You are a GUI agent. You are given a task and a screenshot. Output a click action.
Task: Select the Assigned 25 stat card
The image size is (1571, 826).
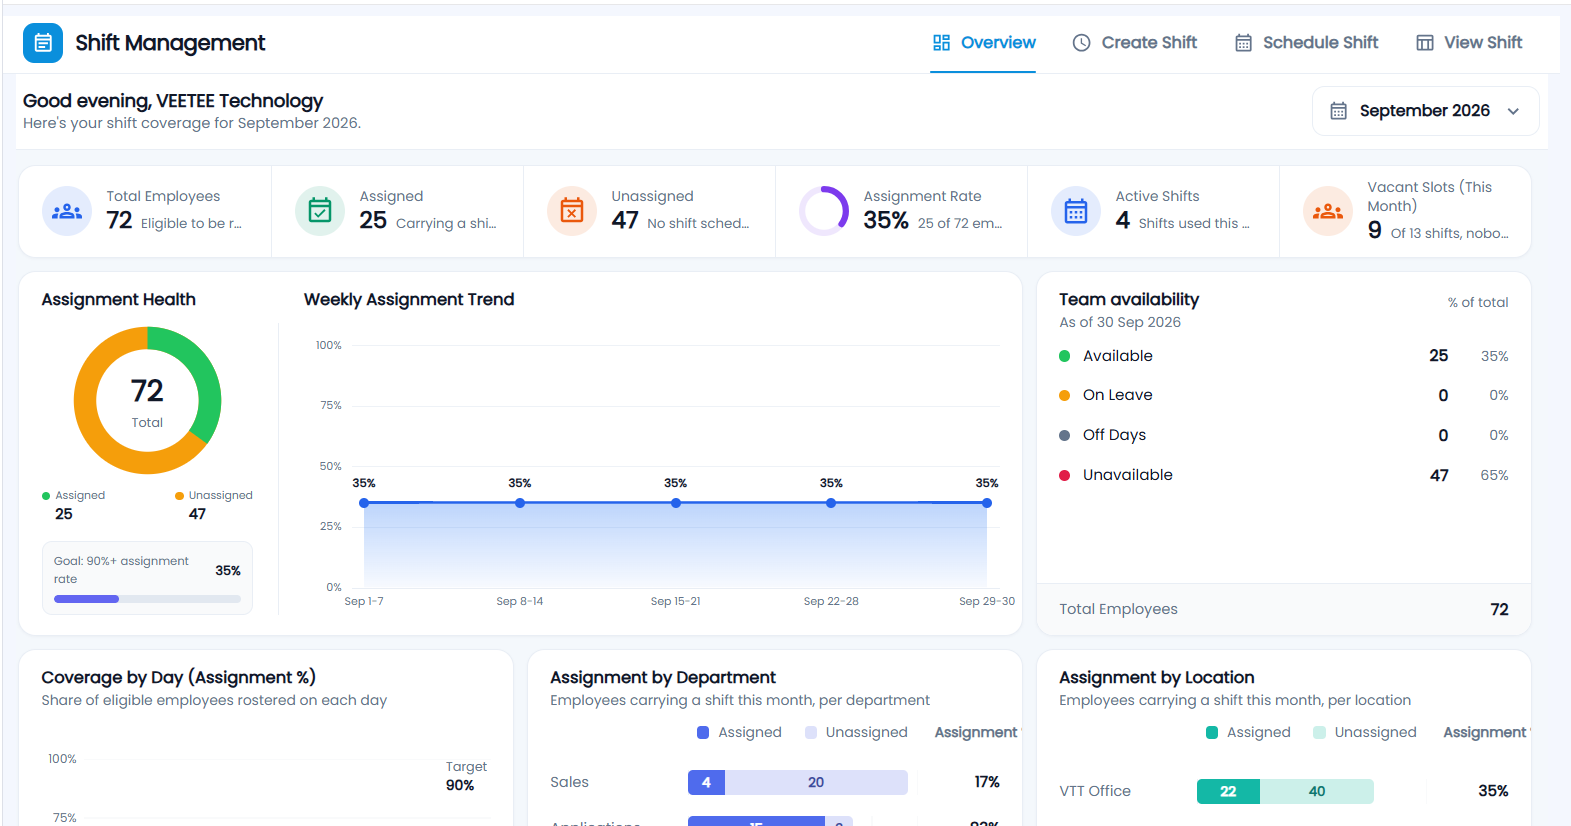point(398,211)
